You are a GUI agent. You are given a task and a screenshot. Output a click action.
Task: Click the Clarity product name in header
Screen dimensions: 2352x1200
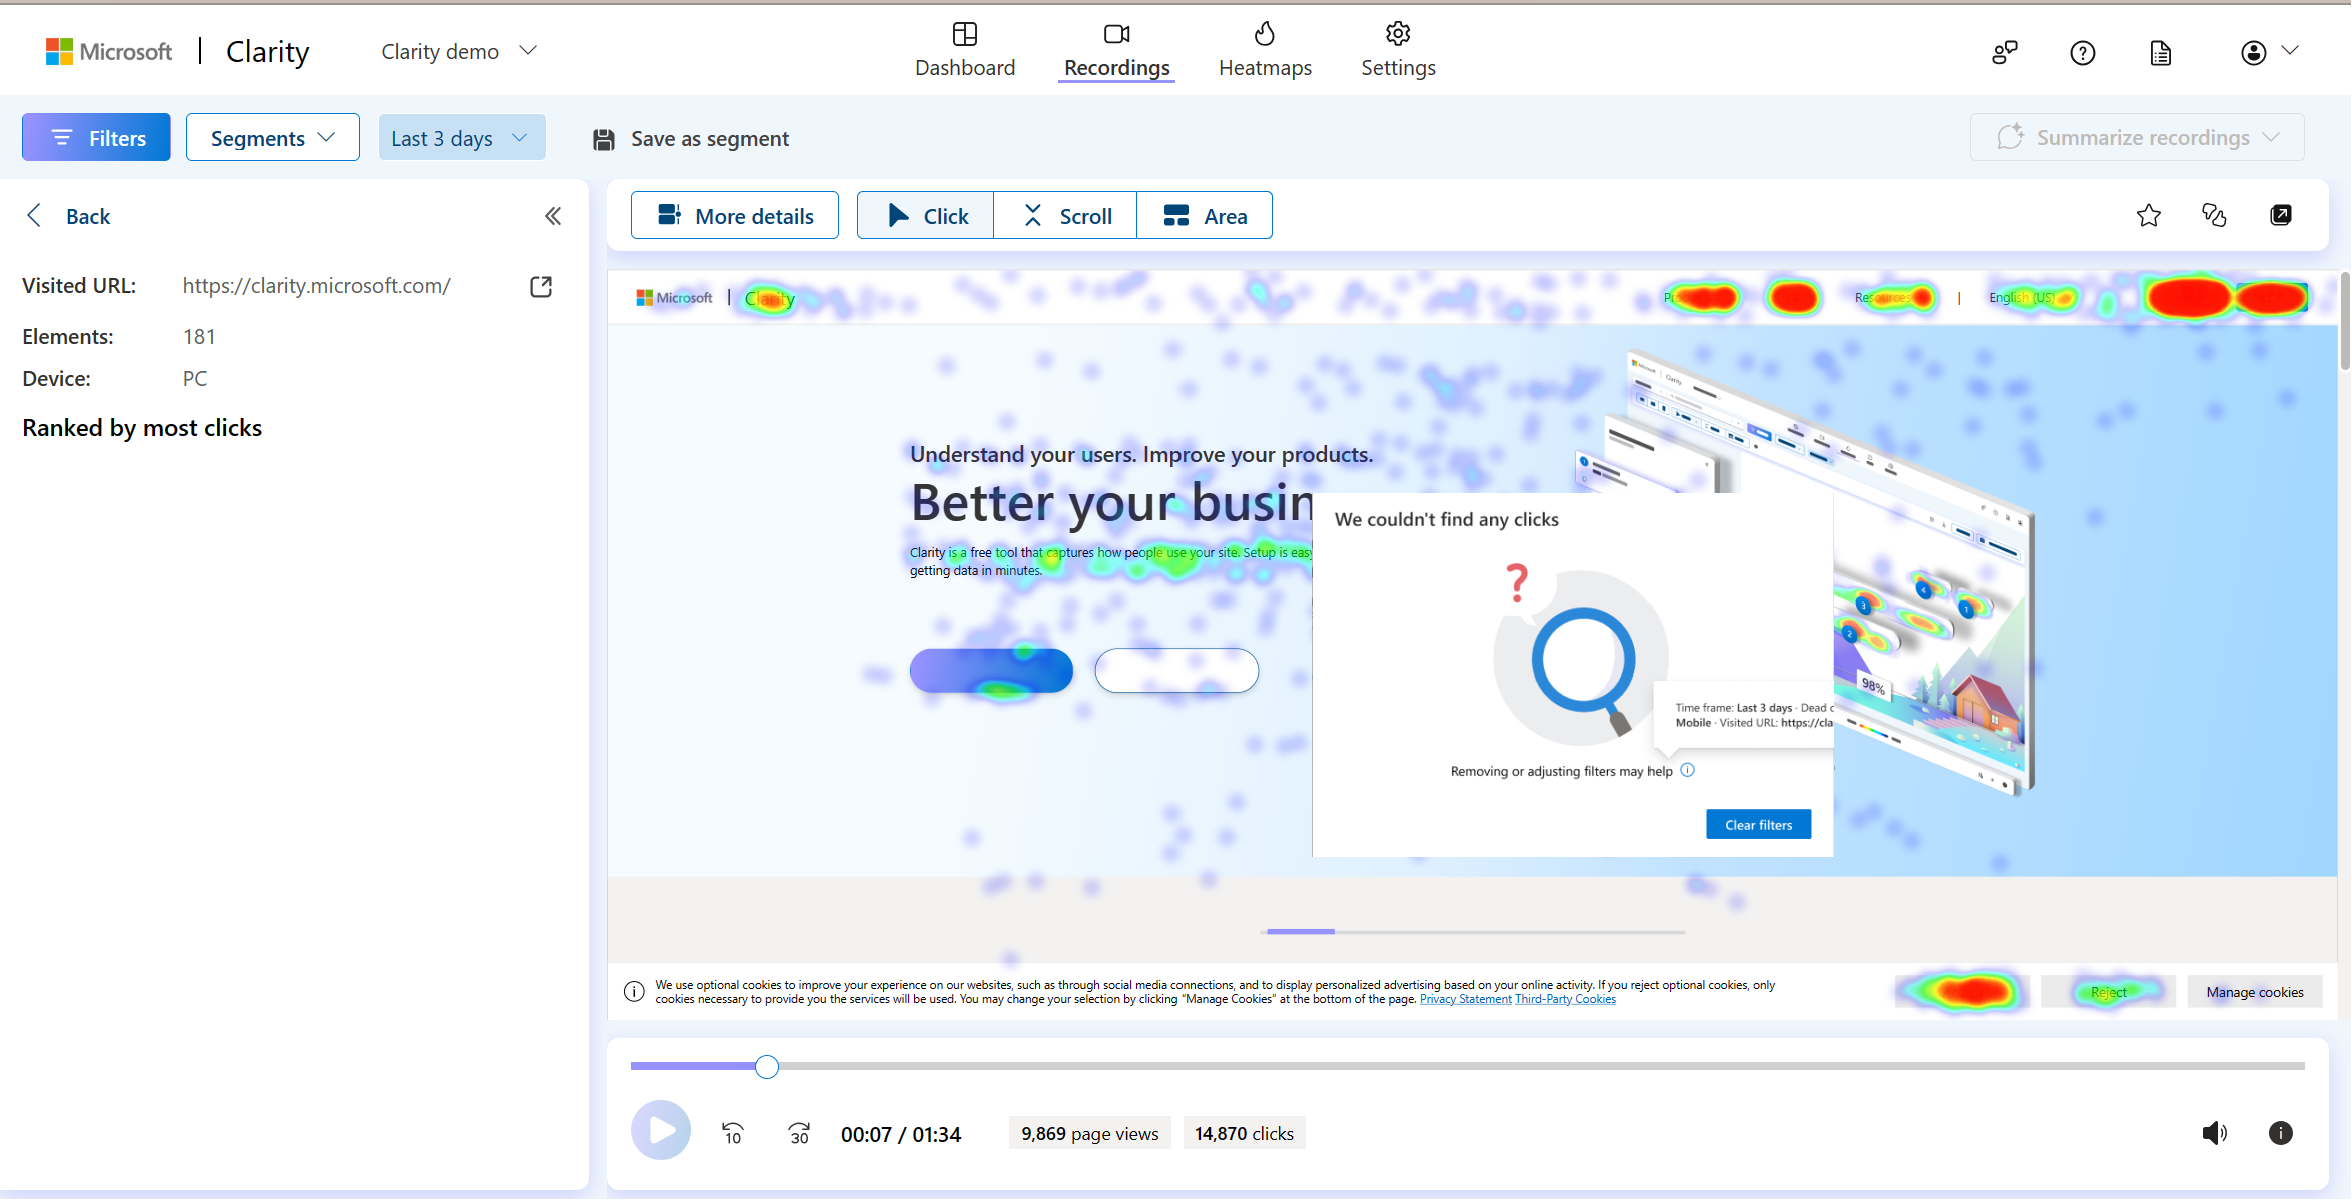[267, 52]
